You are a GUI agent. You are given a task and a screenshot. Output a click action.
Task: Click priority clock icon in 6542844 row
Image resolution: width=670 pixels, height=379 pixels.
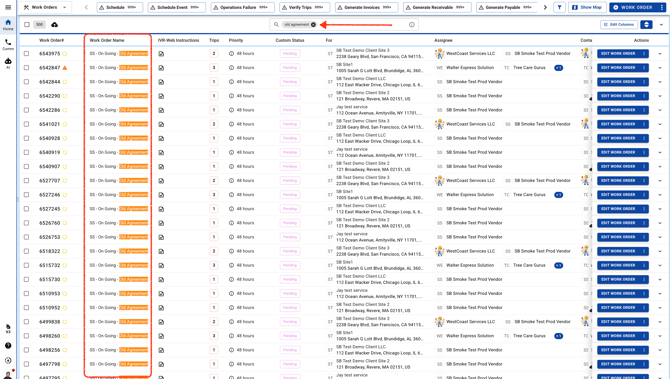pos(231,82)
